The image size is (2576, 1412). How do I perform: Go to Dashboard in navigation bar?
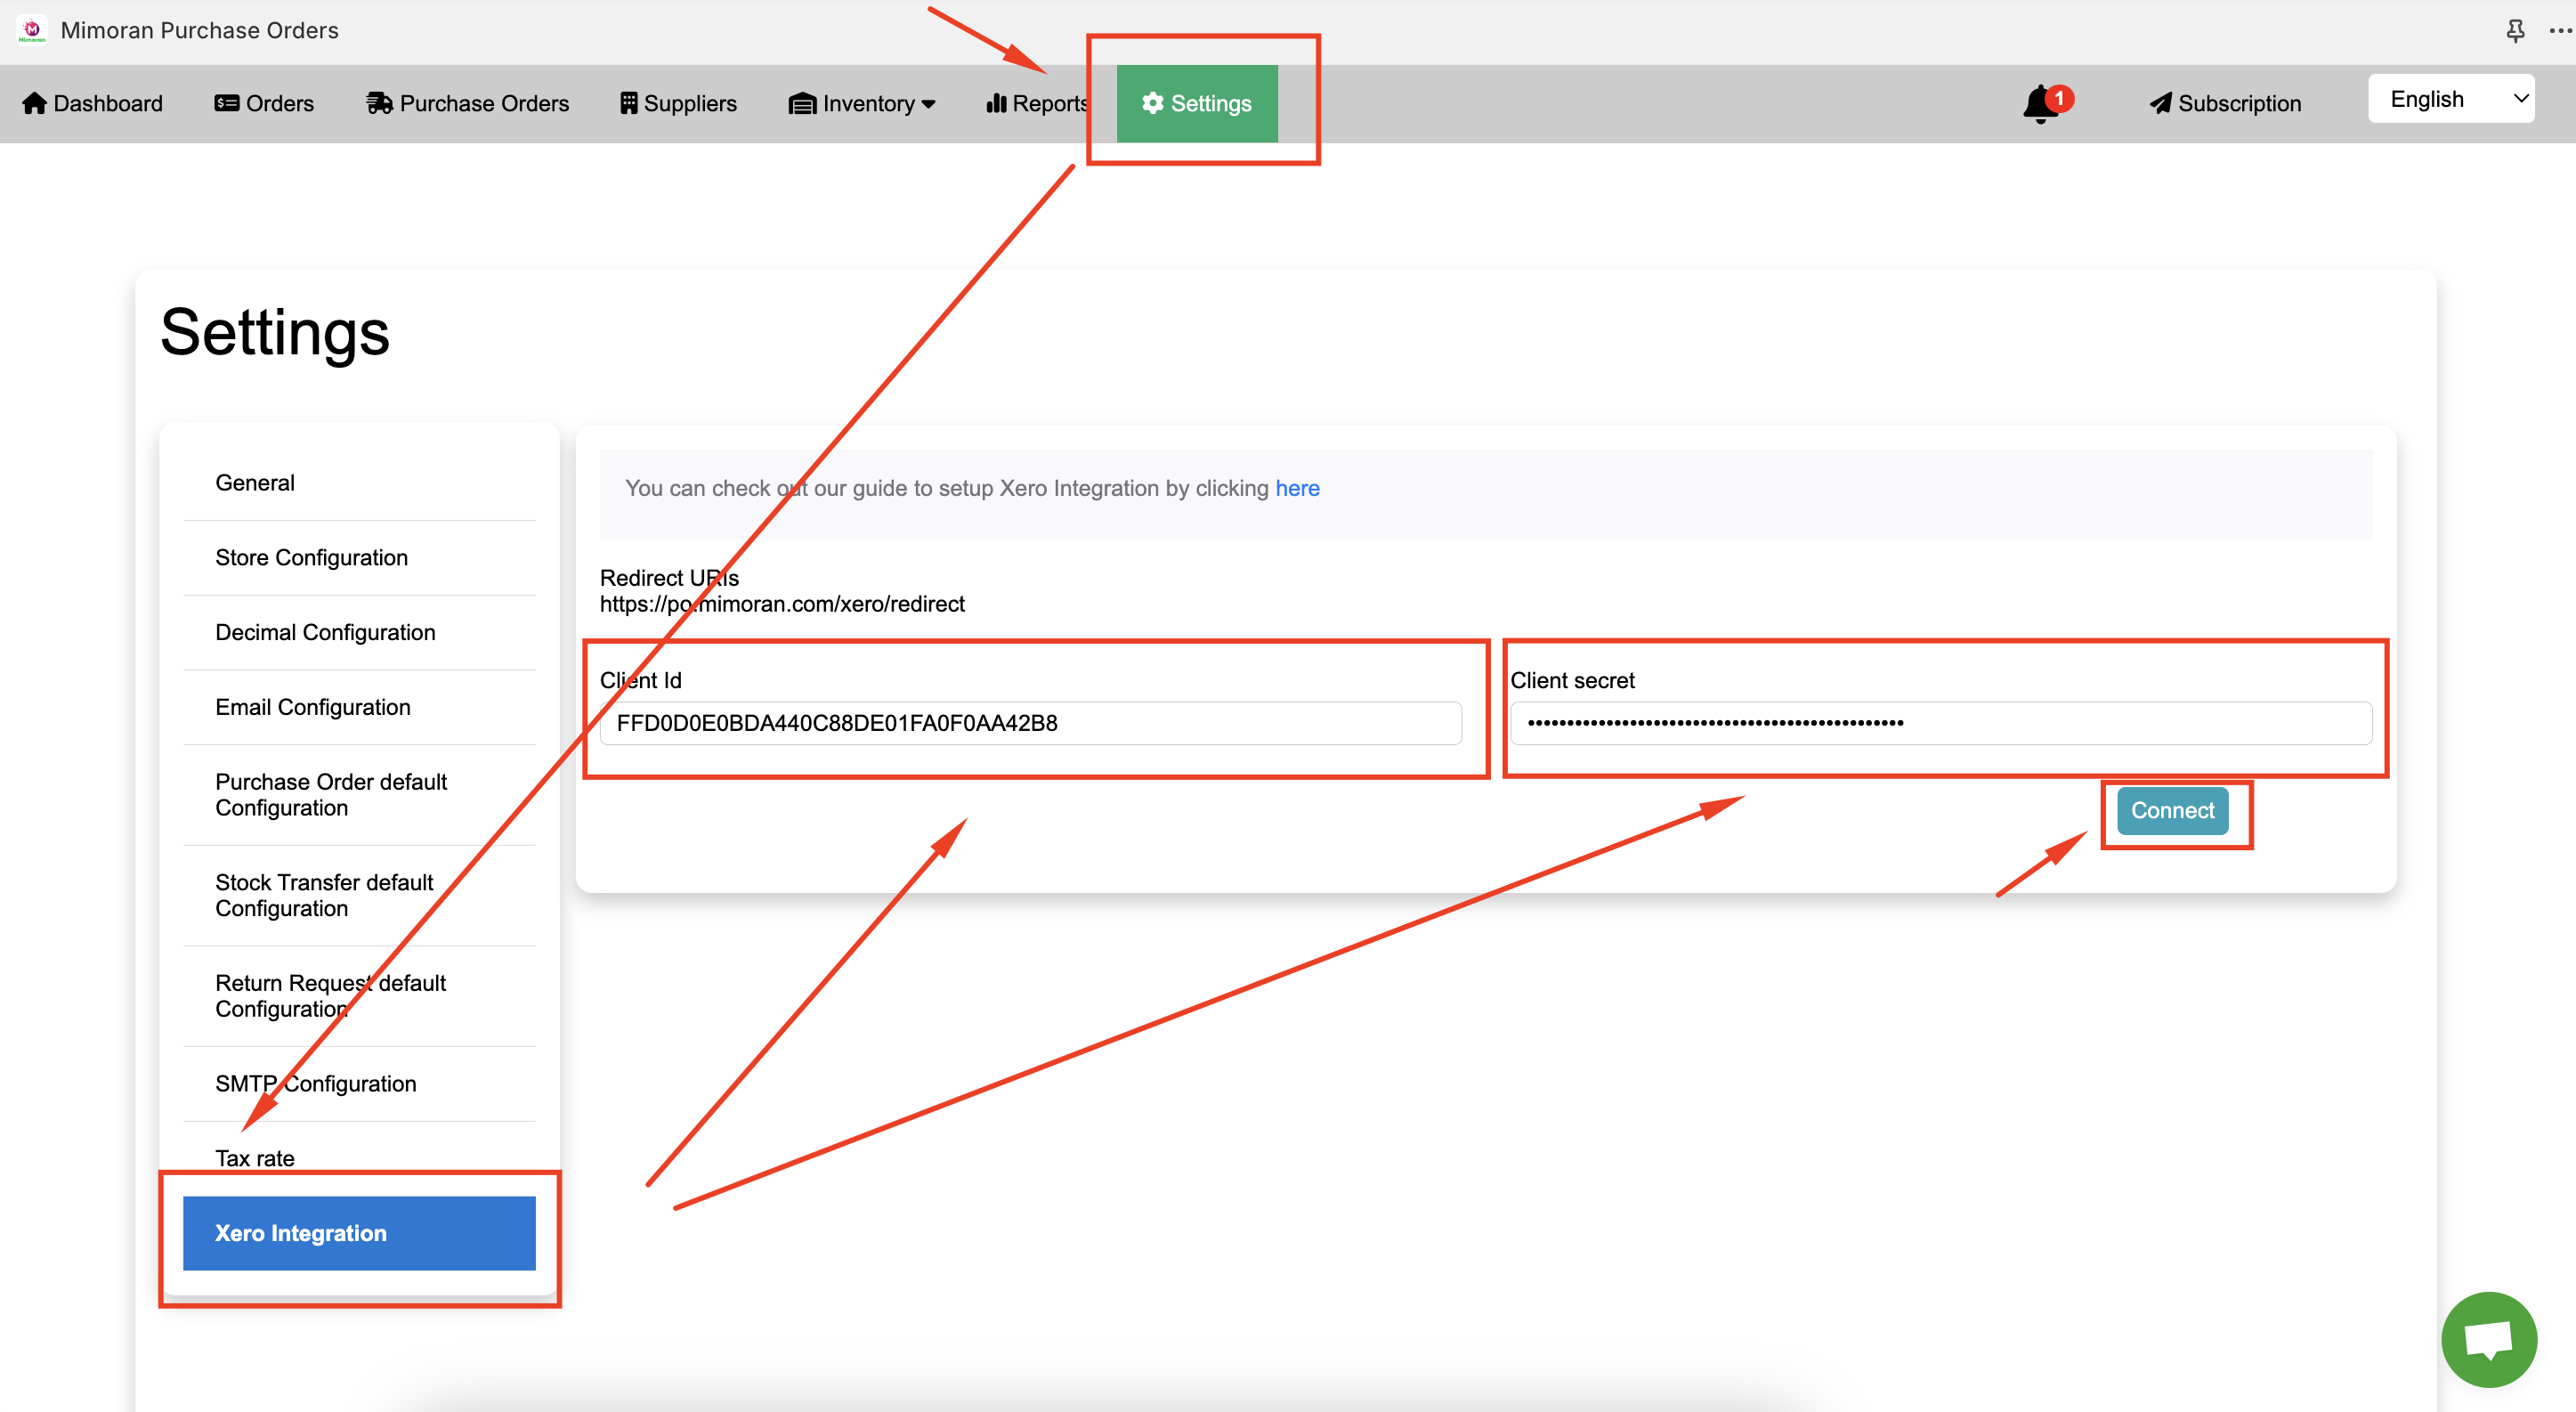point(92,103)
